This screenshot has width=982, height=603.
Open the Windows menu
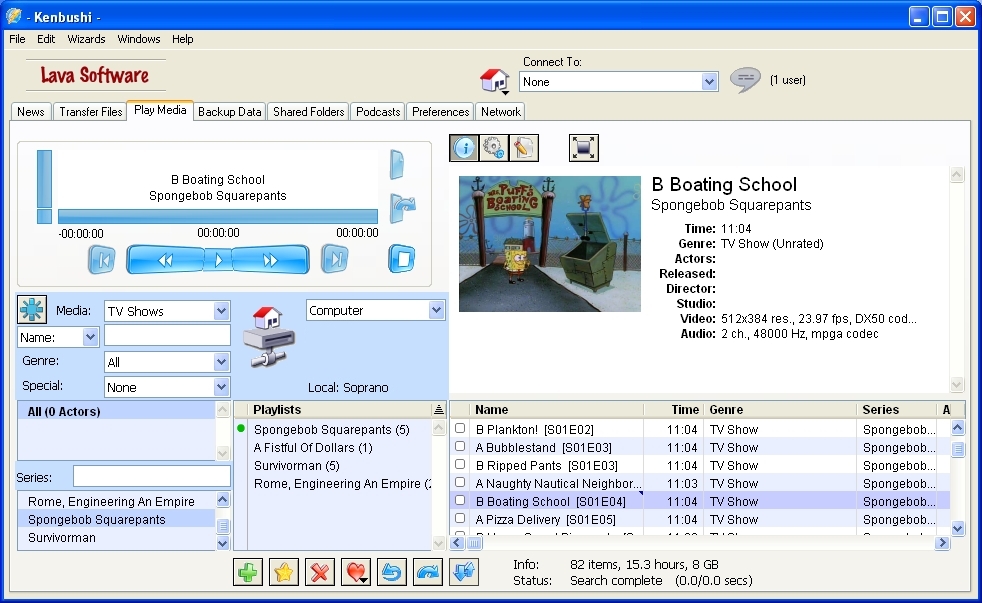tap(138, 39)
